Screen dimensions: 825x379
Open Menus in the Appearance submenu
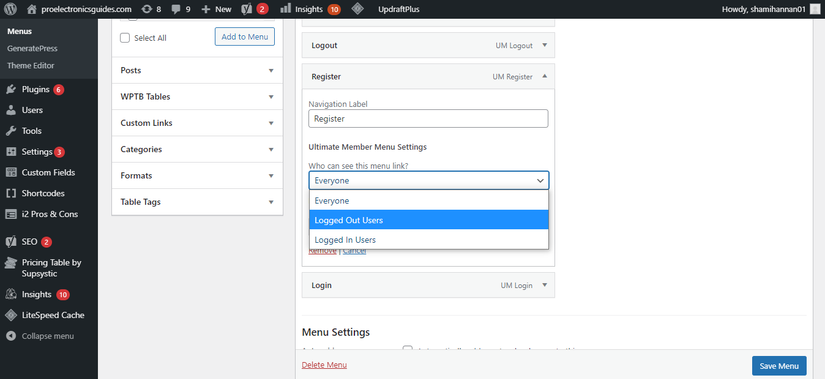19,32
